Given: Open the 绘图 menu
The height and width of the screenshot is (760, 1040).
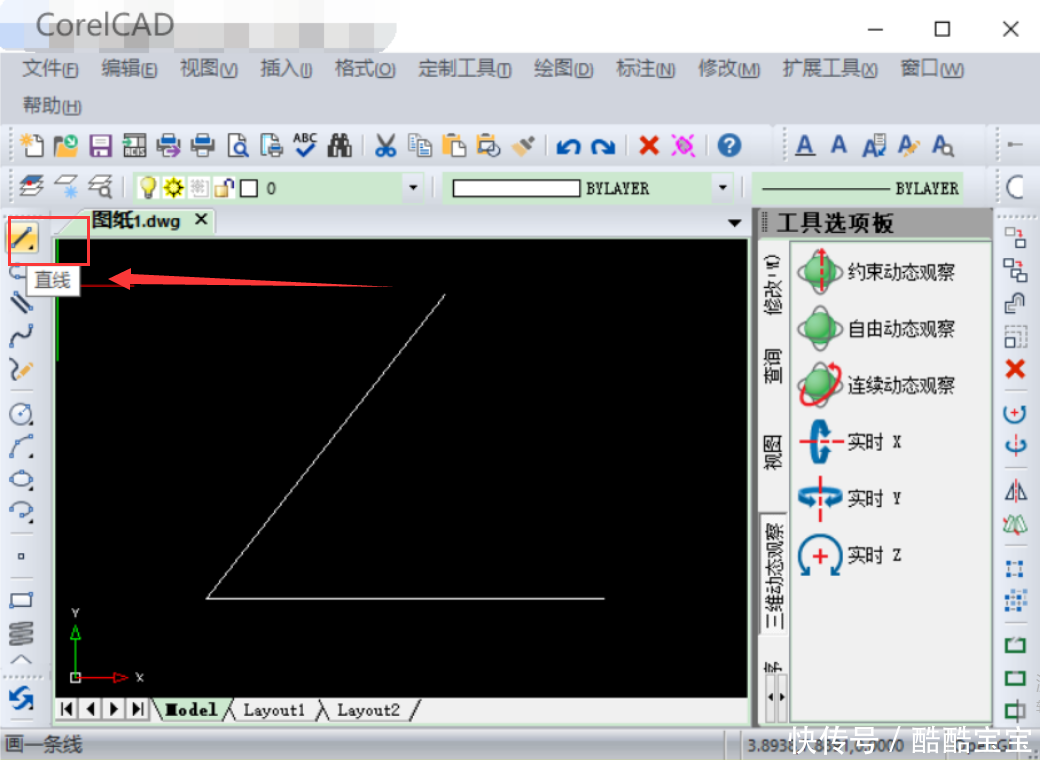Looking at the screenshot, I should (564, 68).
